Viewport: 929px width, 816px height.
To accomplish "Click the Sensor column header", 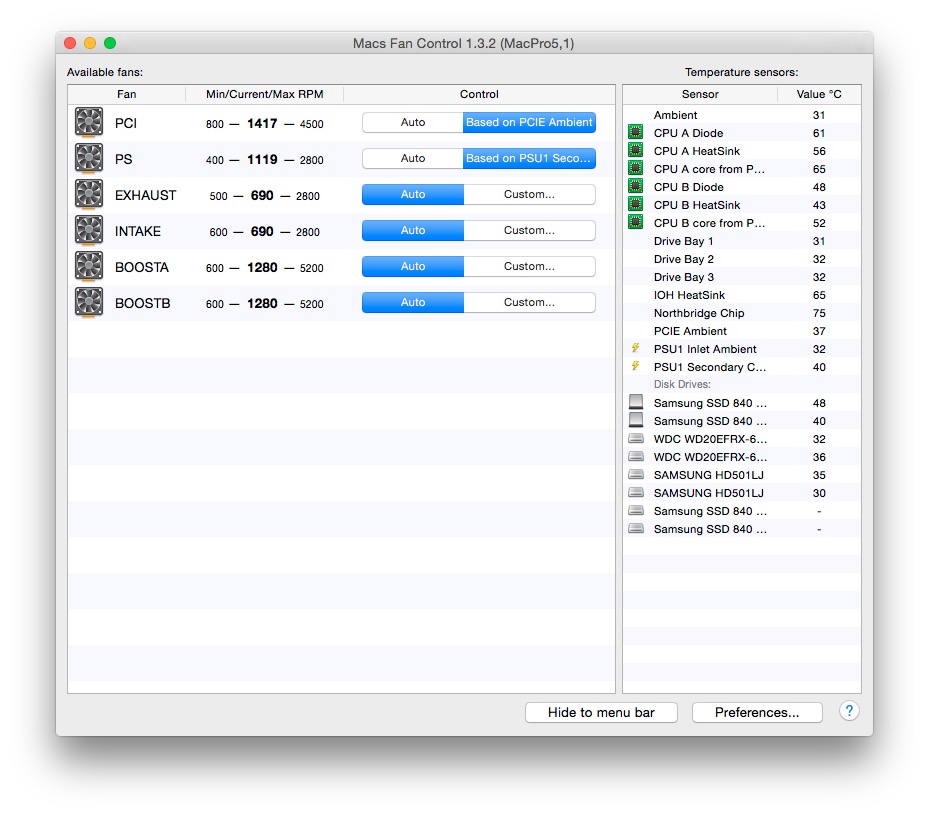I will (x=700, y=94).
